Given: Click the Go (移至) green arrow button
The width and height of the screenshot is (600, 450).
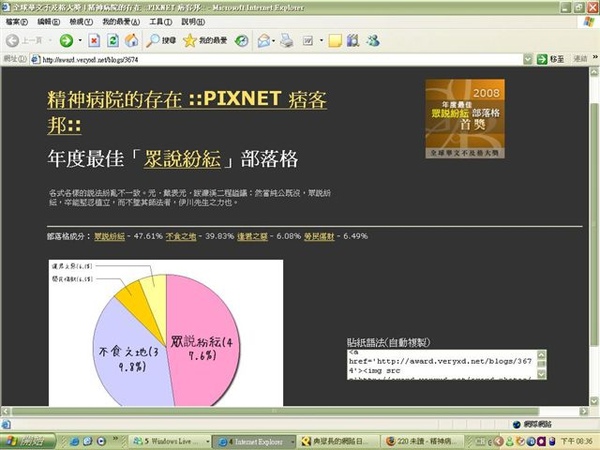Looking at the screenshot, I should point(550,59).
